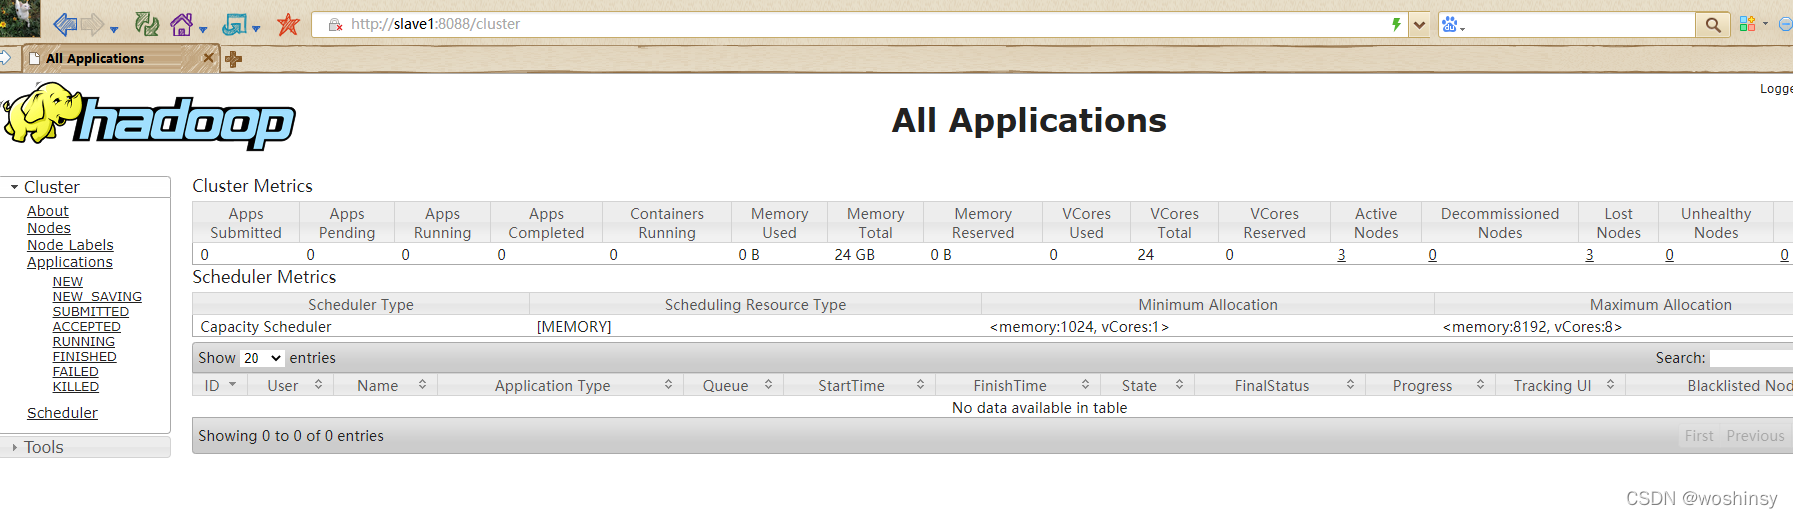Reload the page with the green refresh icon

(147, 24)
